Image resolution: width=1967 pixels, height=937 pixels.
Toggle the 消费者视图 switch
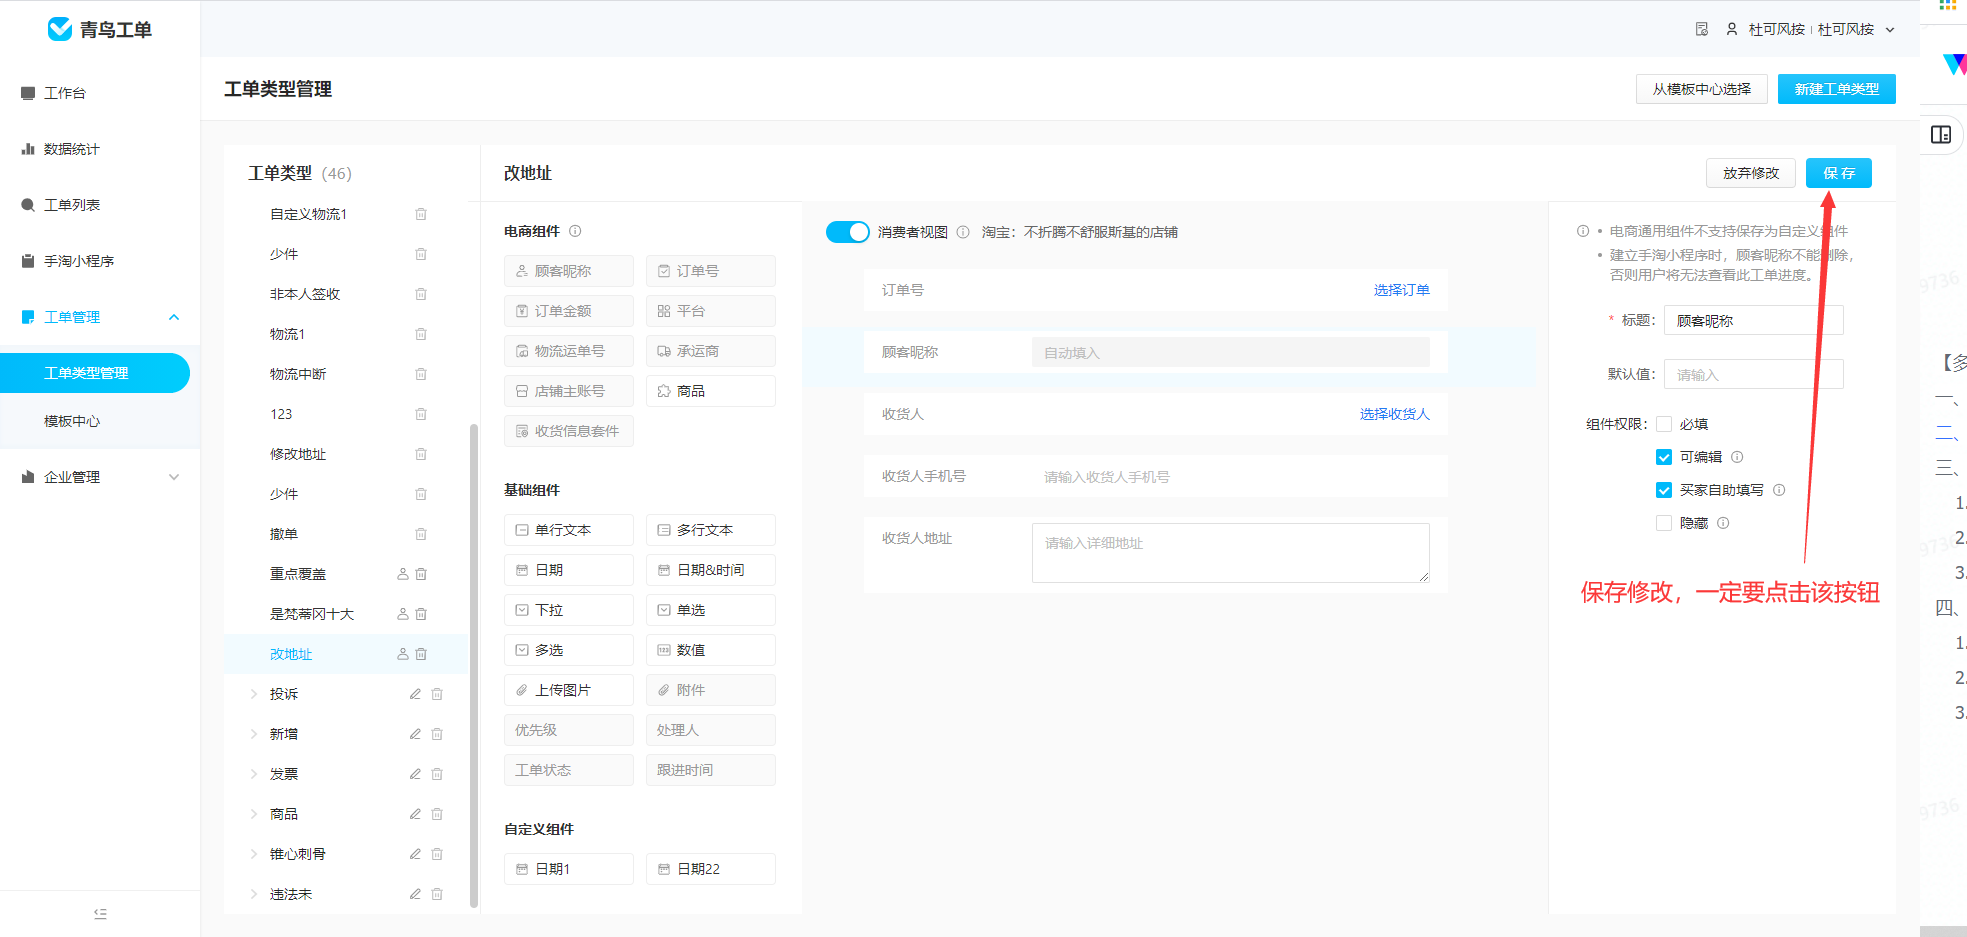[848, 232]
